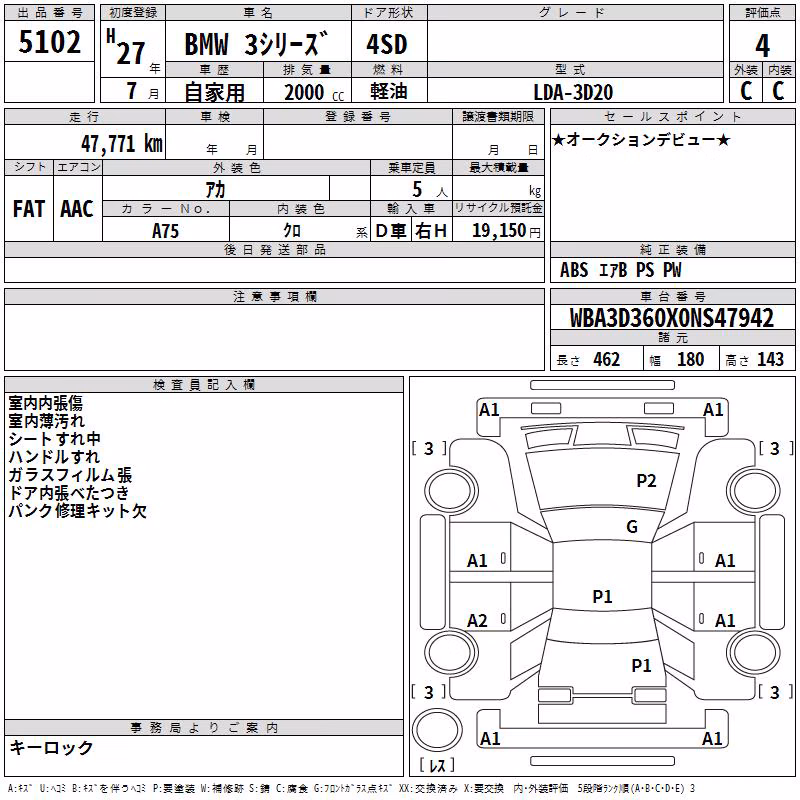800x800 pixels.
Task: Click the spare tire circle above レス
Action: 437,730
